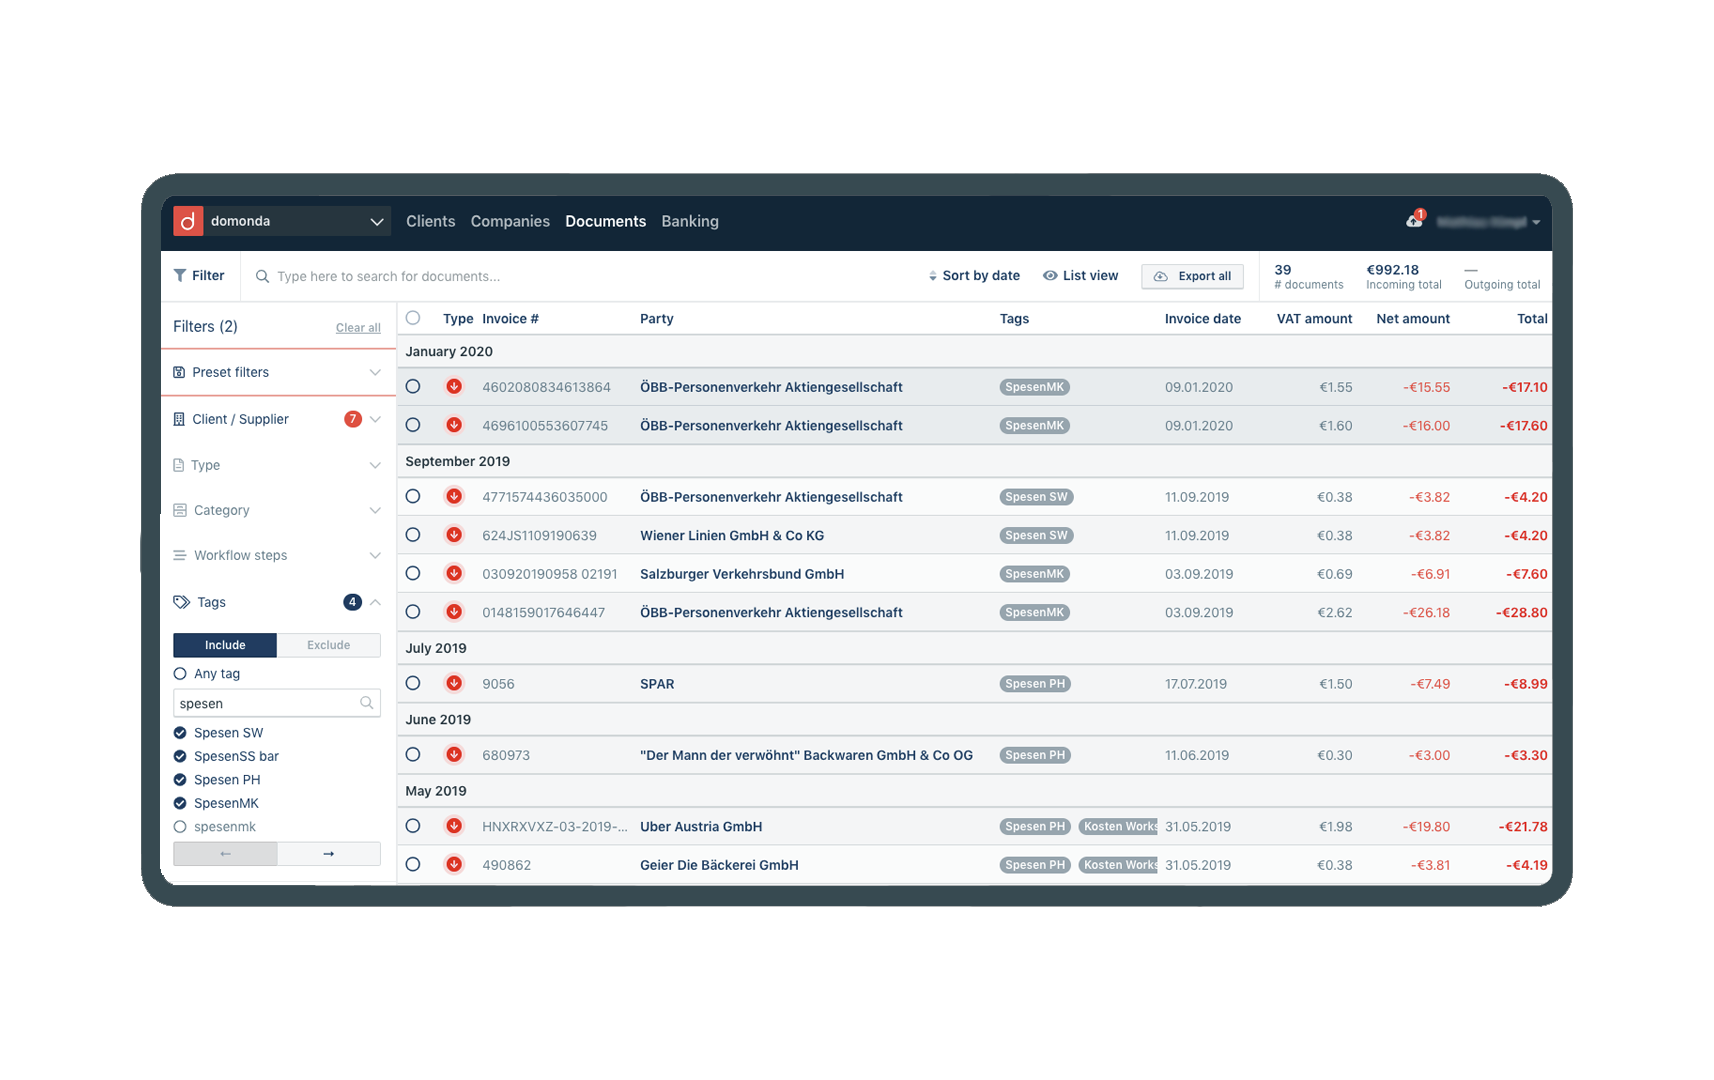Toggle the List view mode

(1080, 276)
